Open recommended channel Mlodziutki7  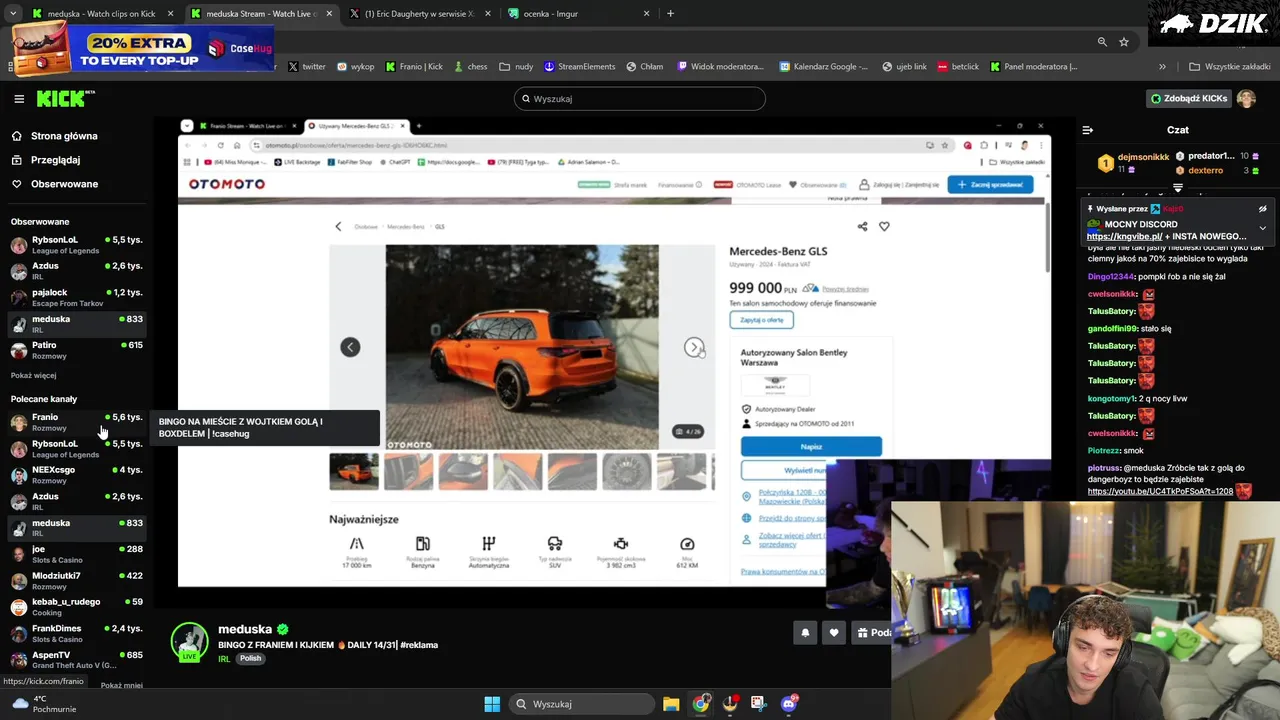click(77, 581)
